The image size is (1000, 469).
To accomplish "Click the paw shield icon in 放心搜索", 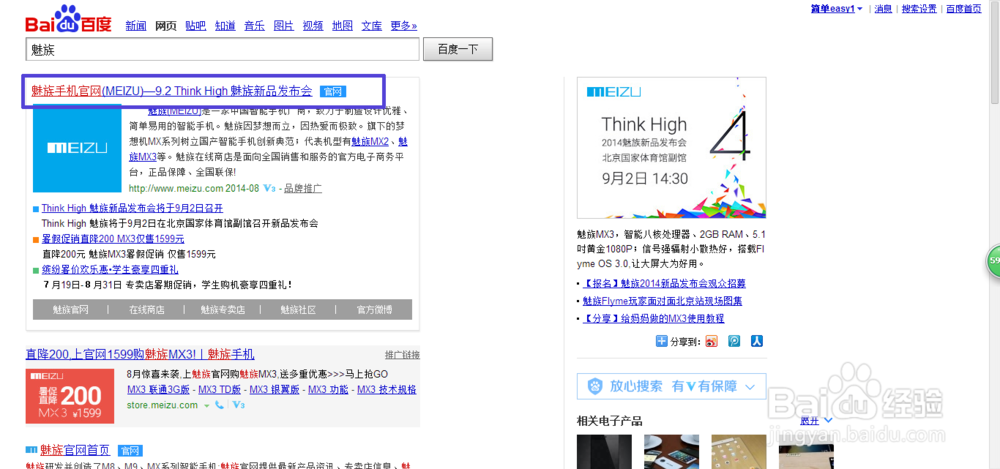I will [595, 387].
